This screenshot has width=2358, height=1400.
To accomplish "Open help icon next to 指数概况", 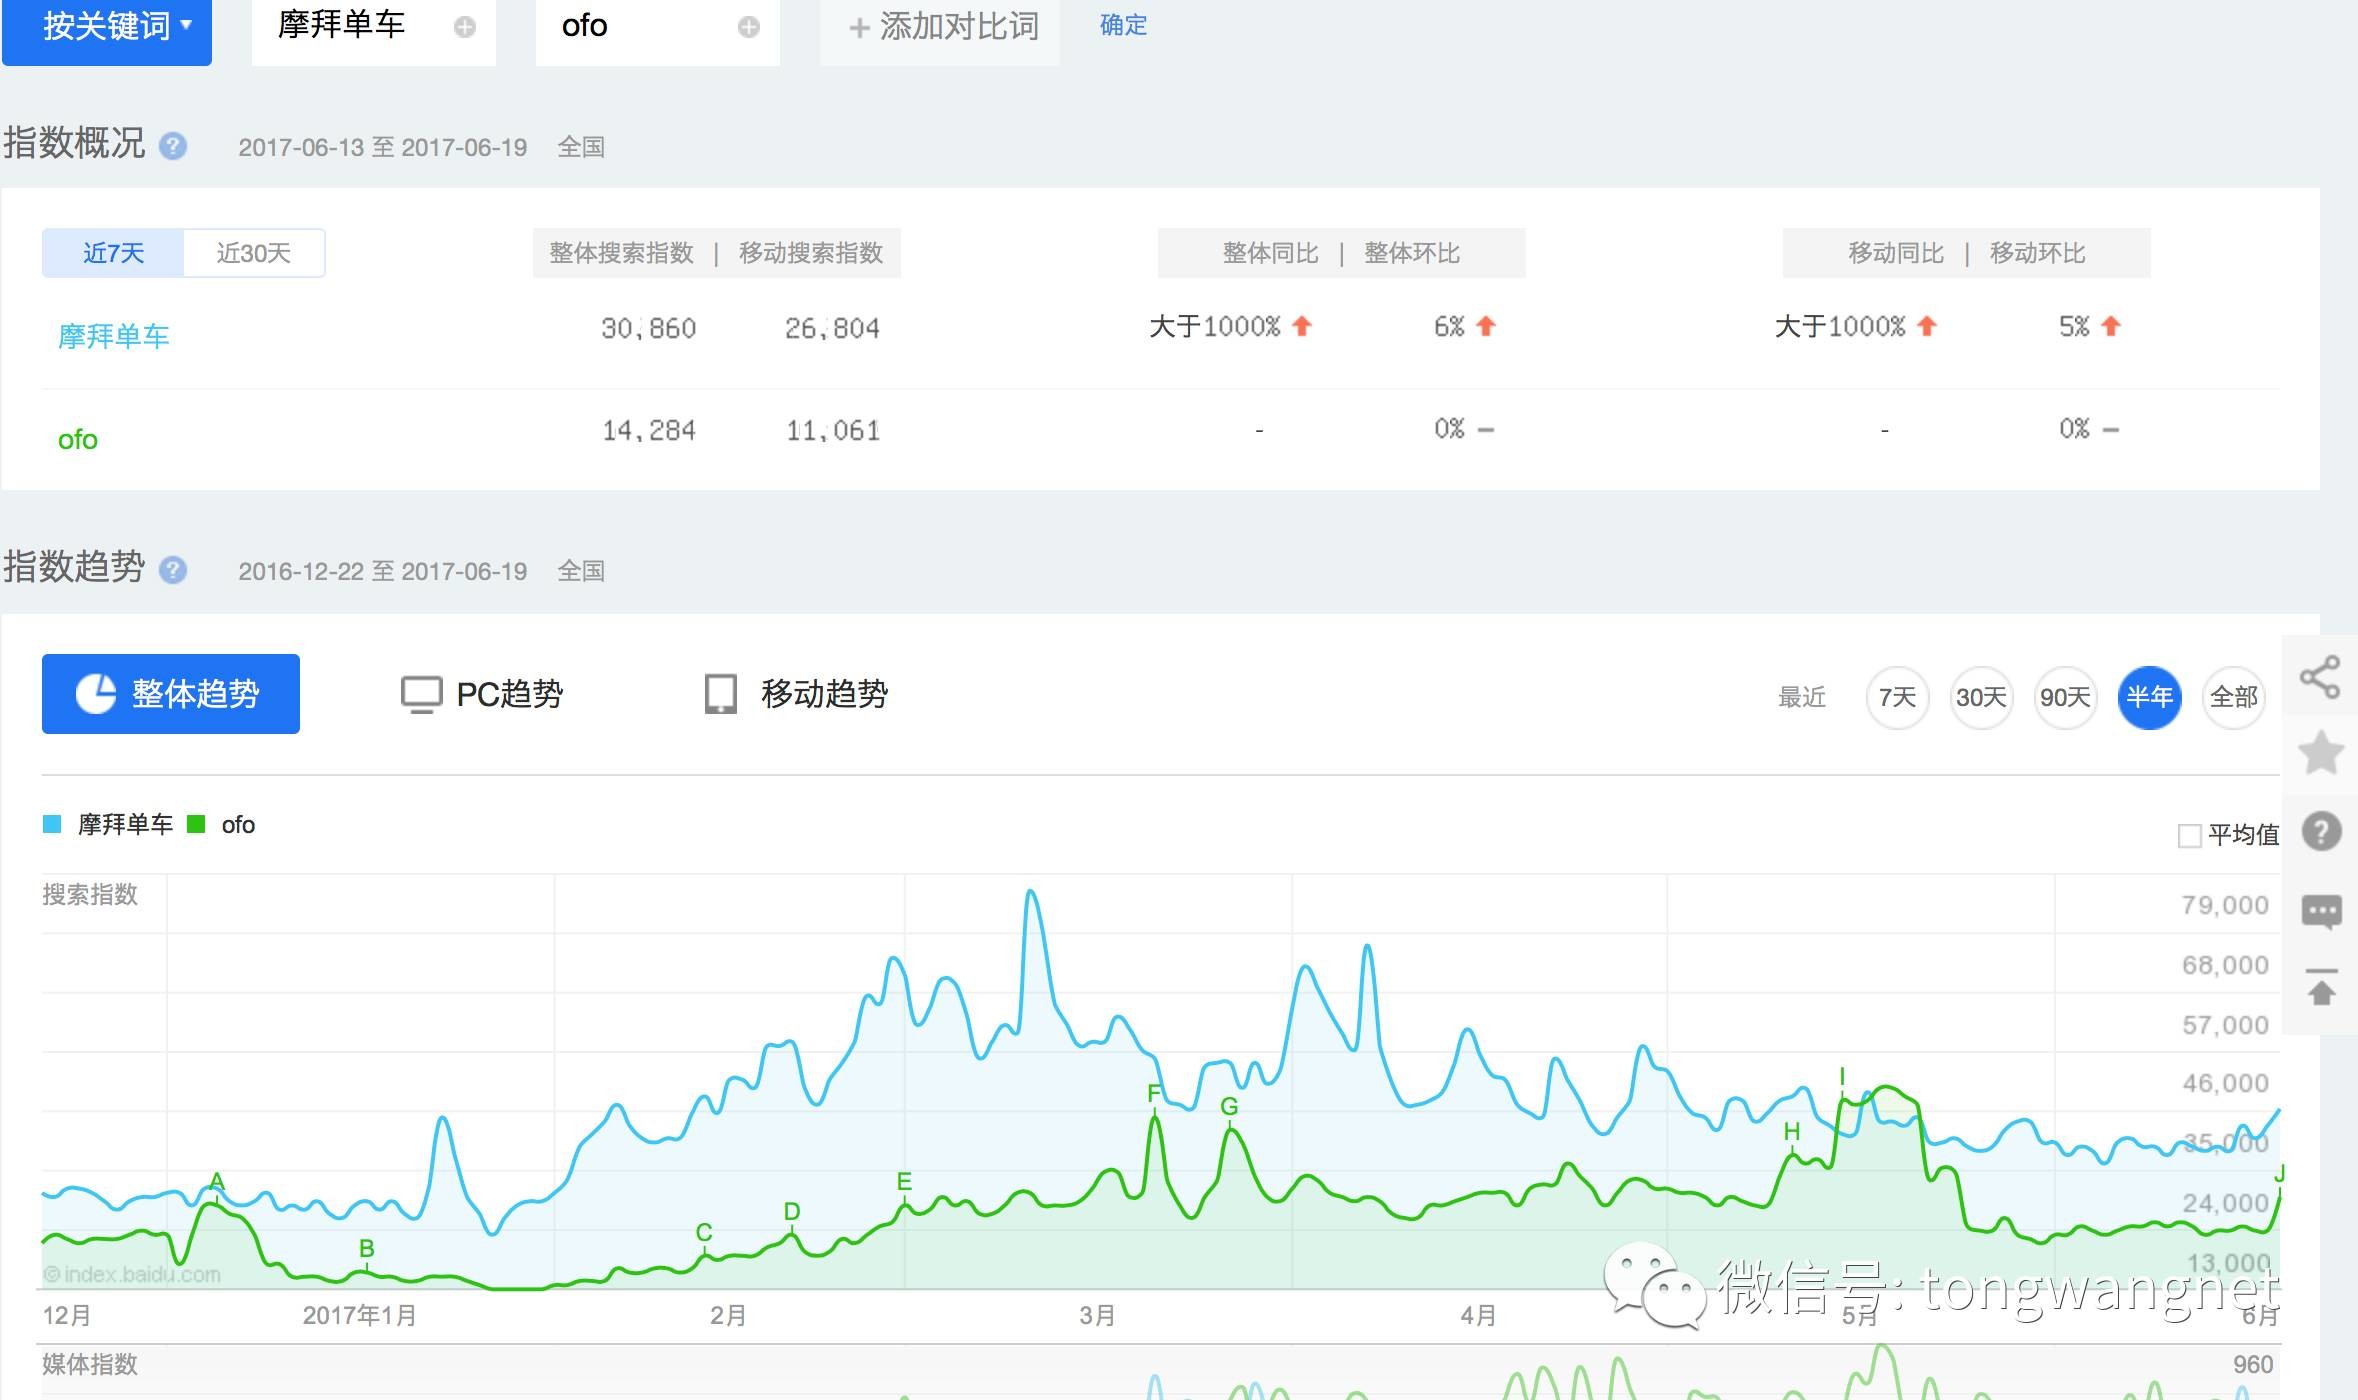I will (173, 146).
